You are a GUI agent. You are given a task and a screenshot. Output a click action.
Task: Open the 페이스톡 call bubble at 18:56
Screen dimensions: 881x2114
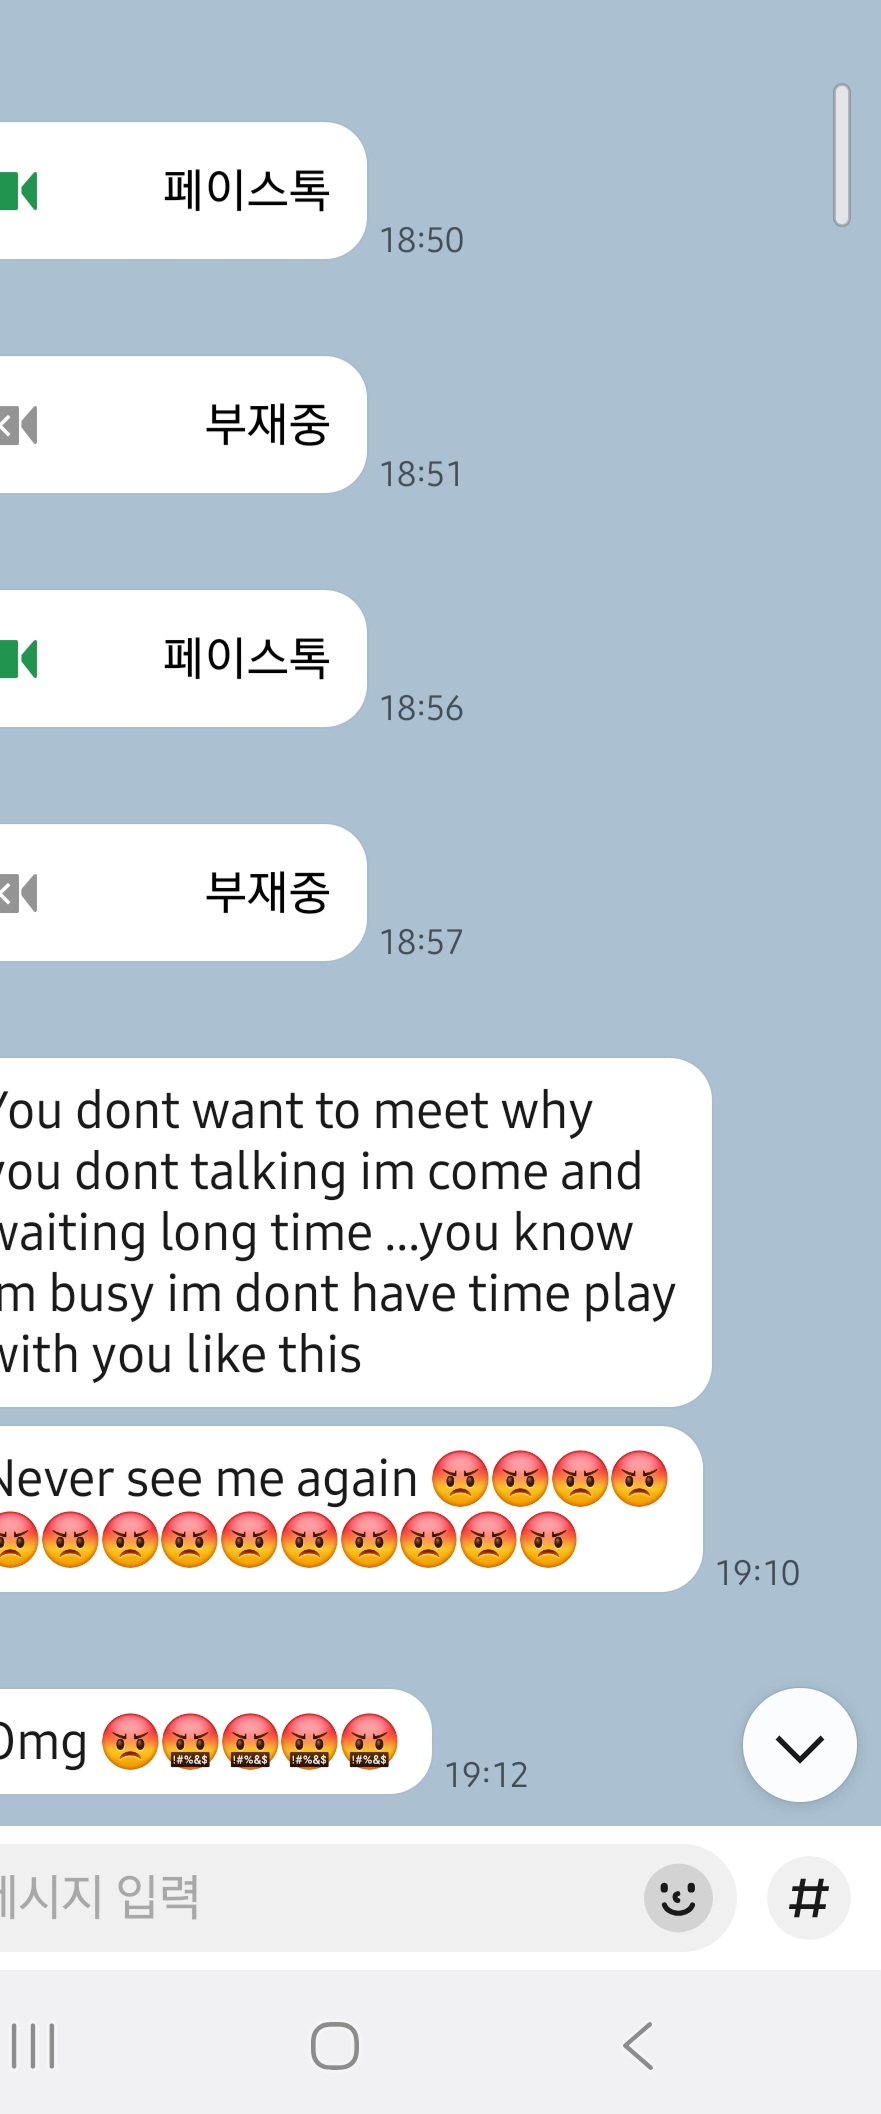[183, 659]
